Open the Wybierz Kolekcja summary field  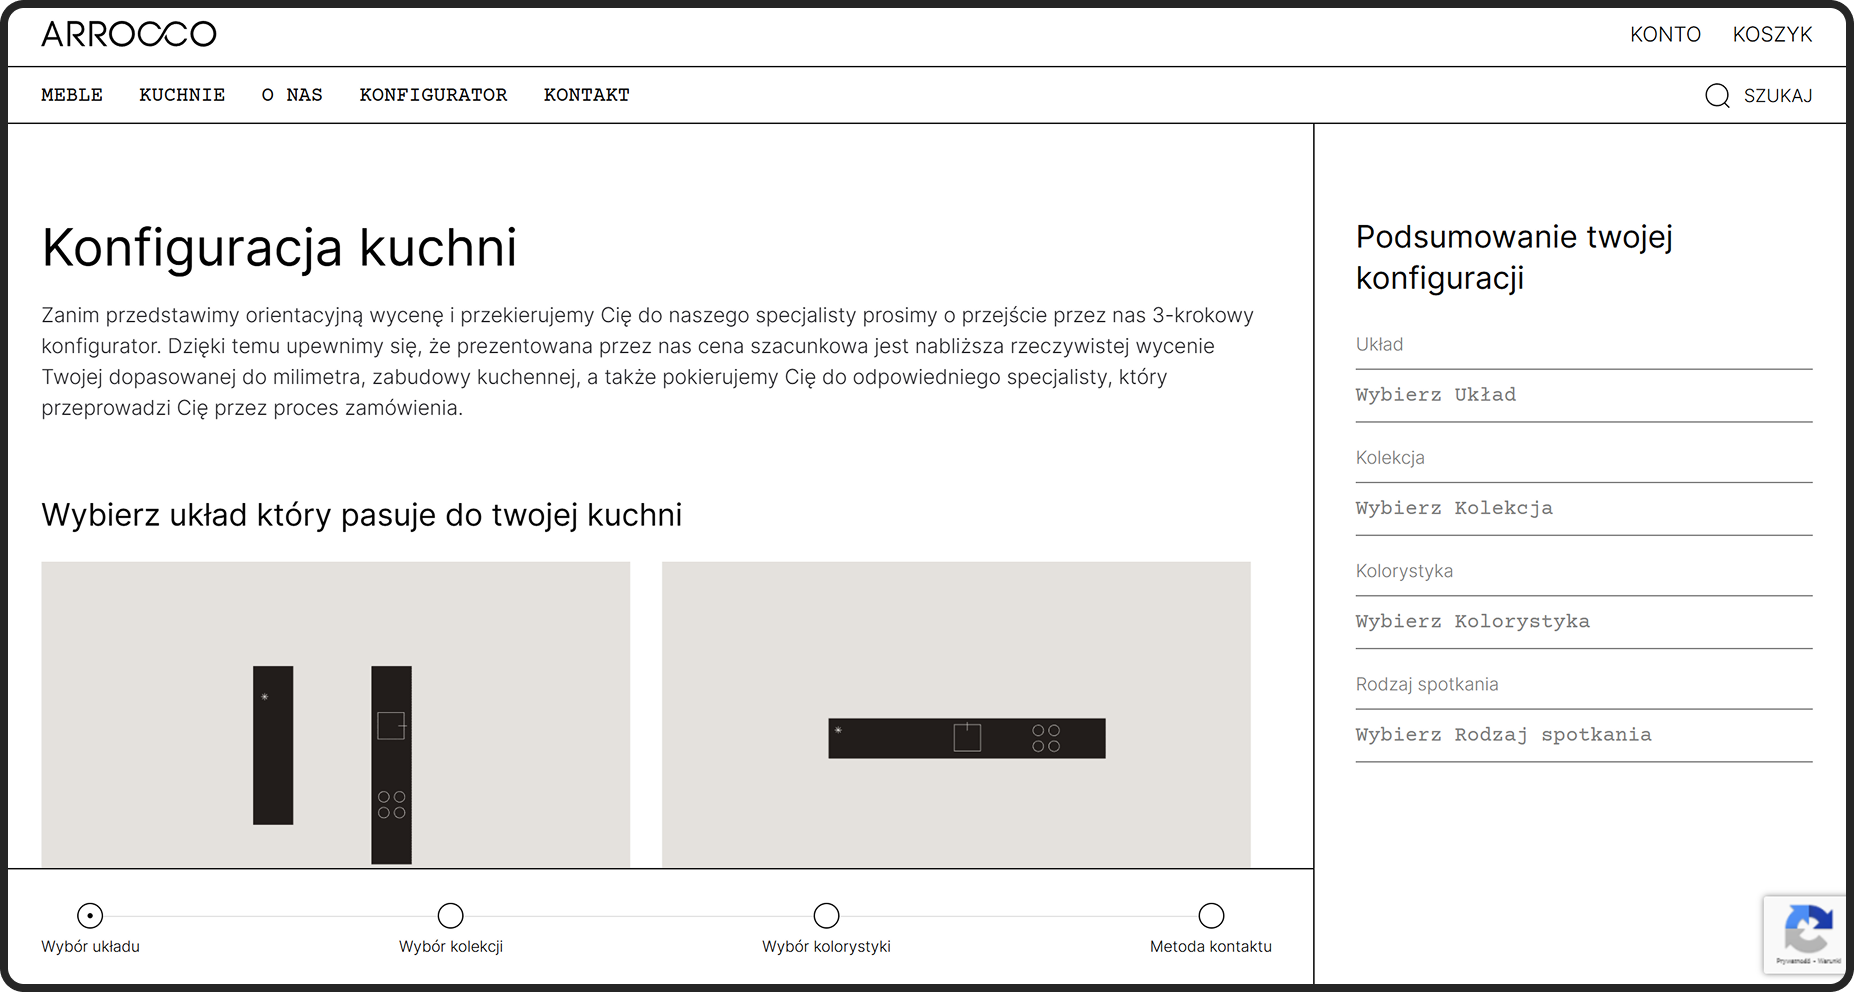pyautogui.click(x=1583, y=508)
